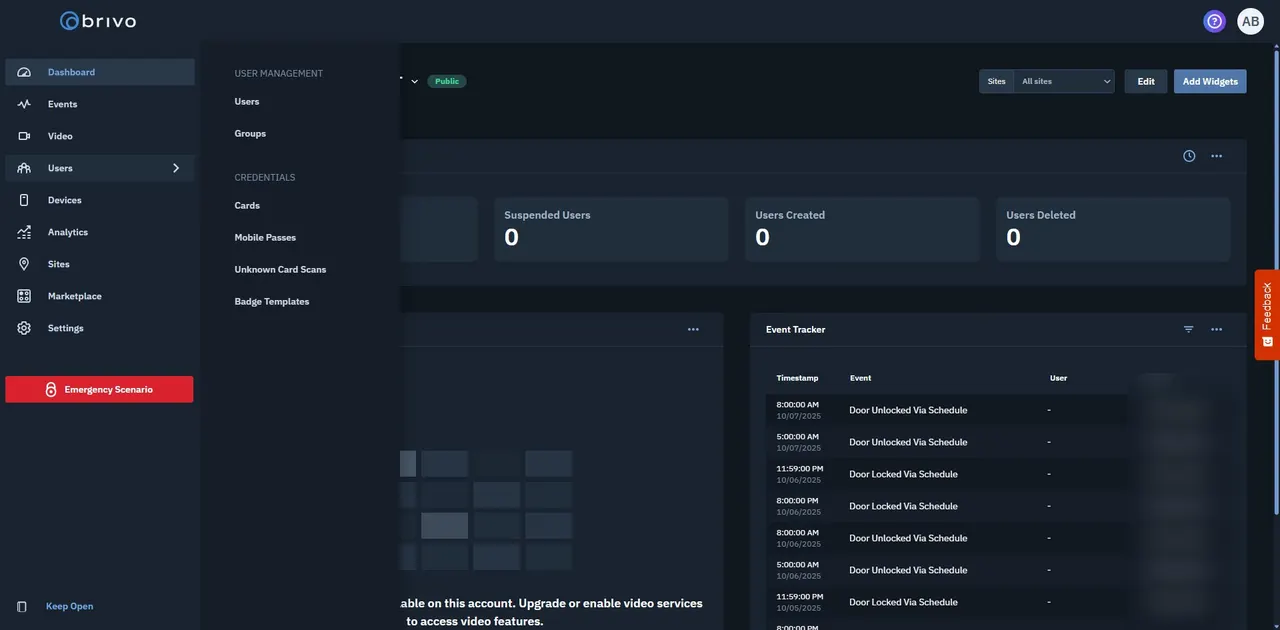The image size is (1280, 630).
Task: Click the Event Tracker widget title
Action: tap(795, 330)
